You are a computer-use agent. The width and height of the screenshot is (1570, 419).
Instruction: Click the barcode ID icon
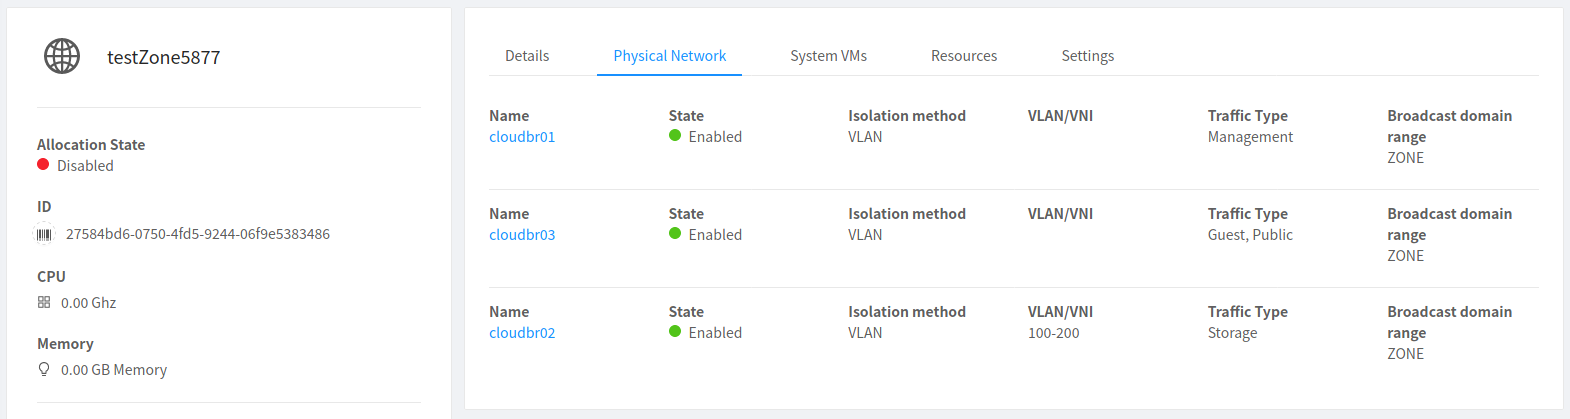(44, 234)
